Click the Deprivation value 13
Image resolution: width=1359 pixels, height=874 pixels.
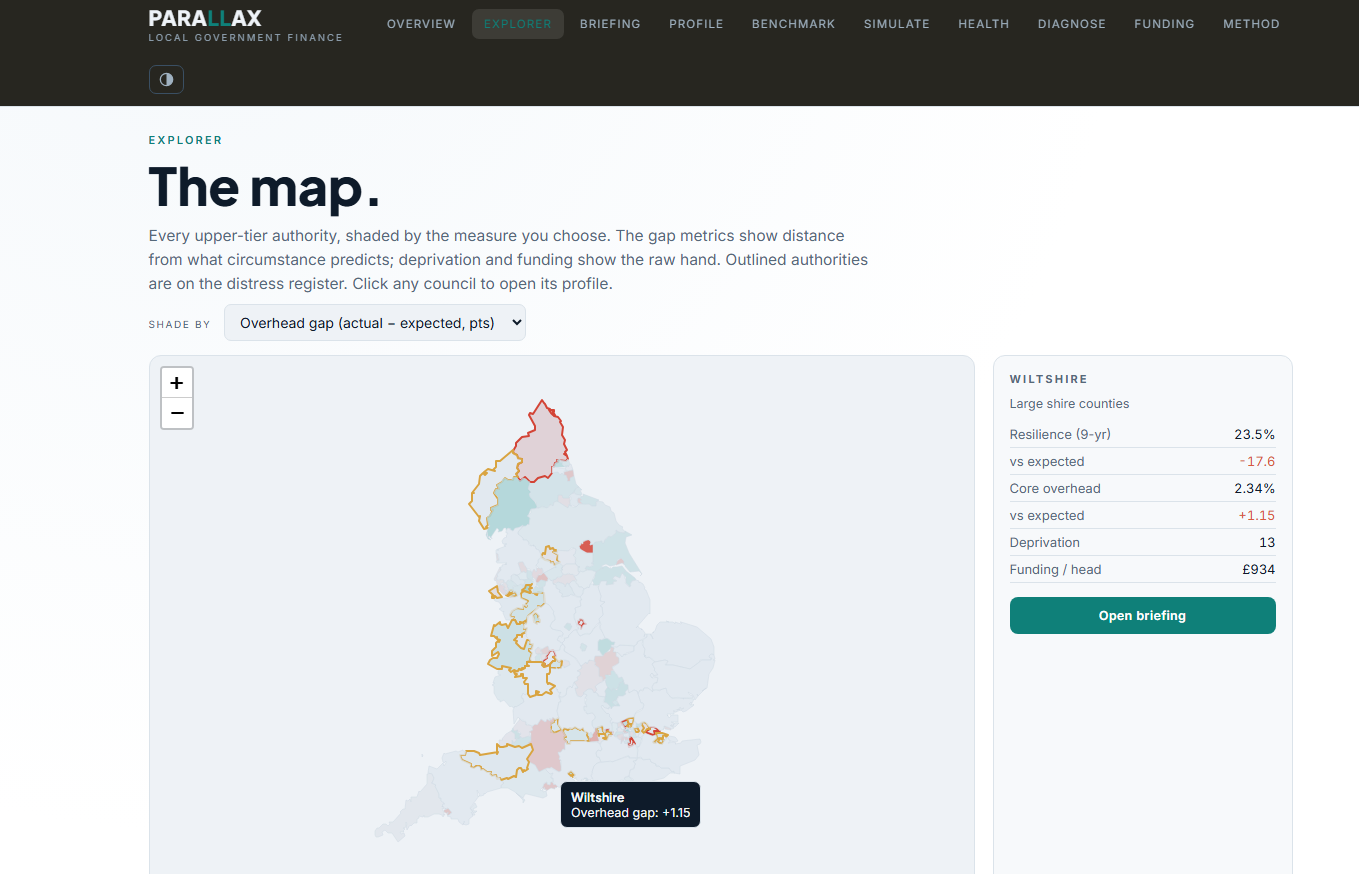(x=1267, y=542)
